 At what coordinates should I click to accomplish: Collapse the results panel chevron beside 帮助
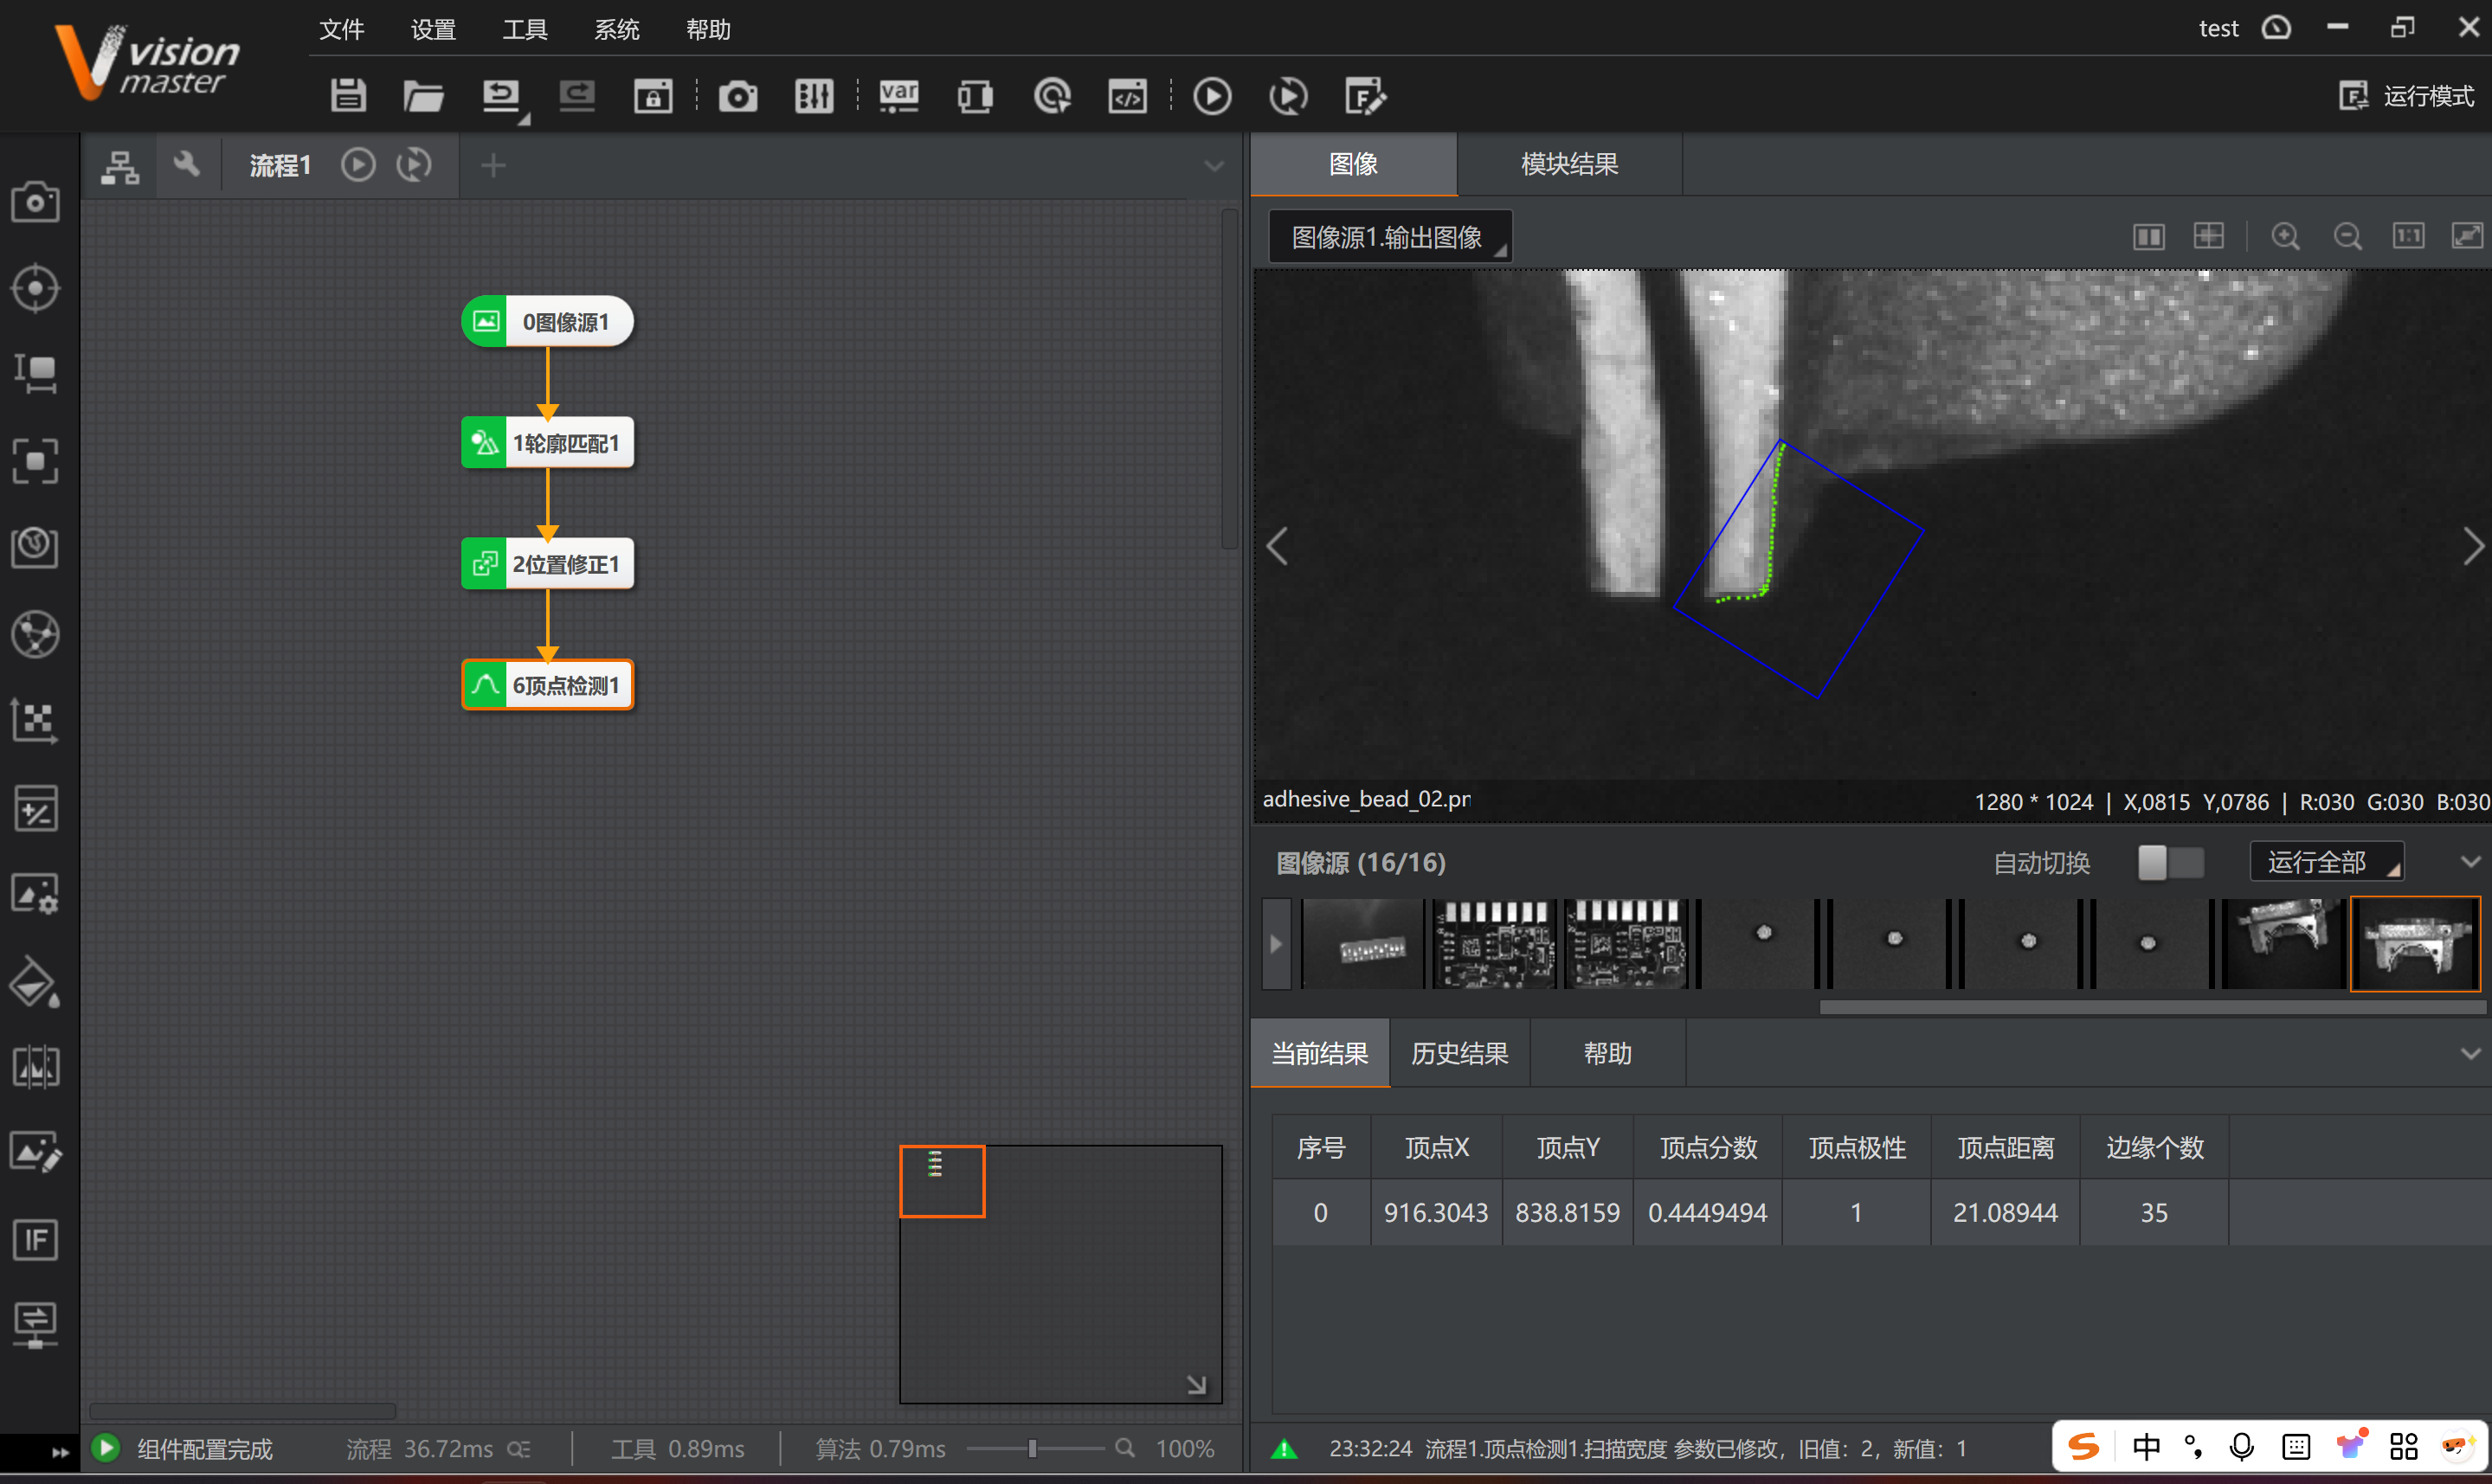pos(2470,1054)
